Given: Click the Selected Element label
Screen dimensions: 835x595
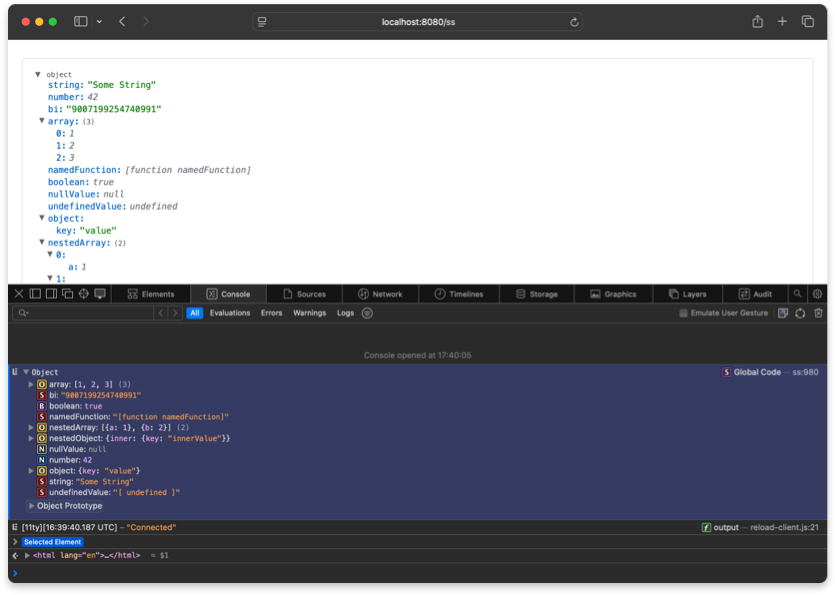Looking at the screenshot, I should (x=53, y=542).
